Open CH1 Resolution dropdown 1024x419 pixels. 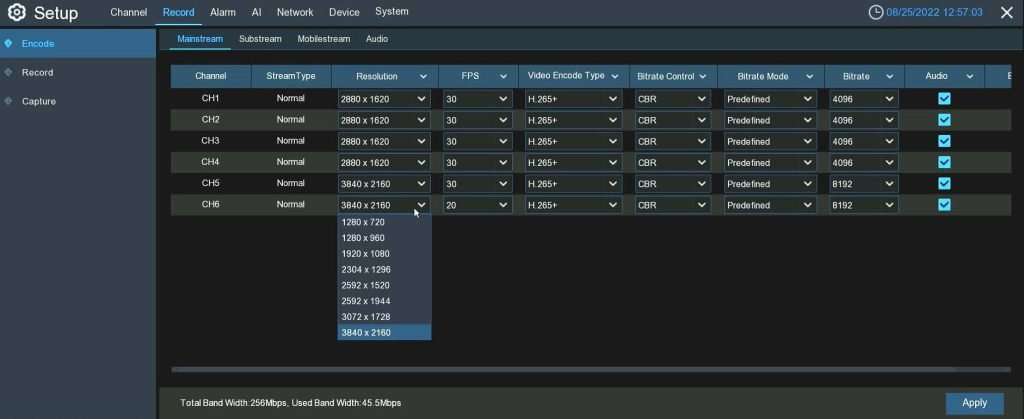pos(384,99)
